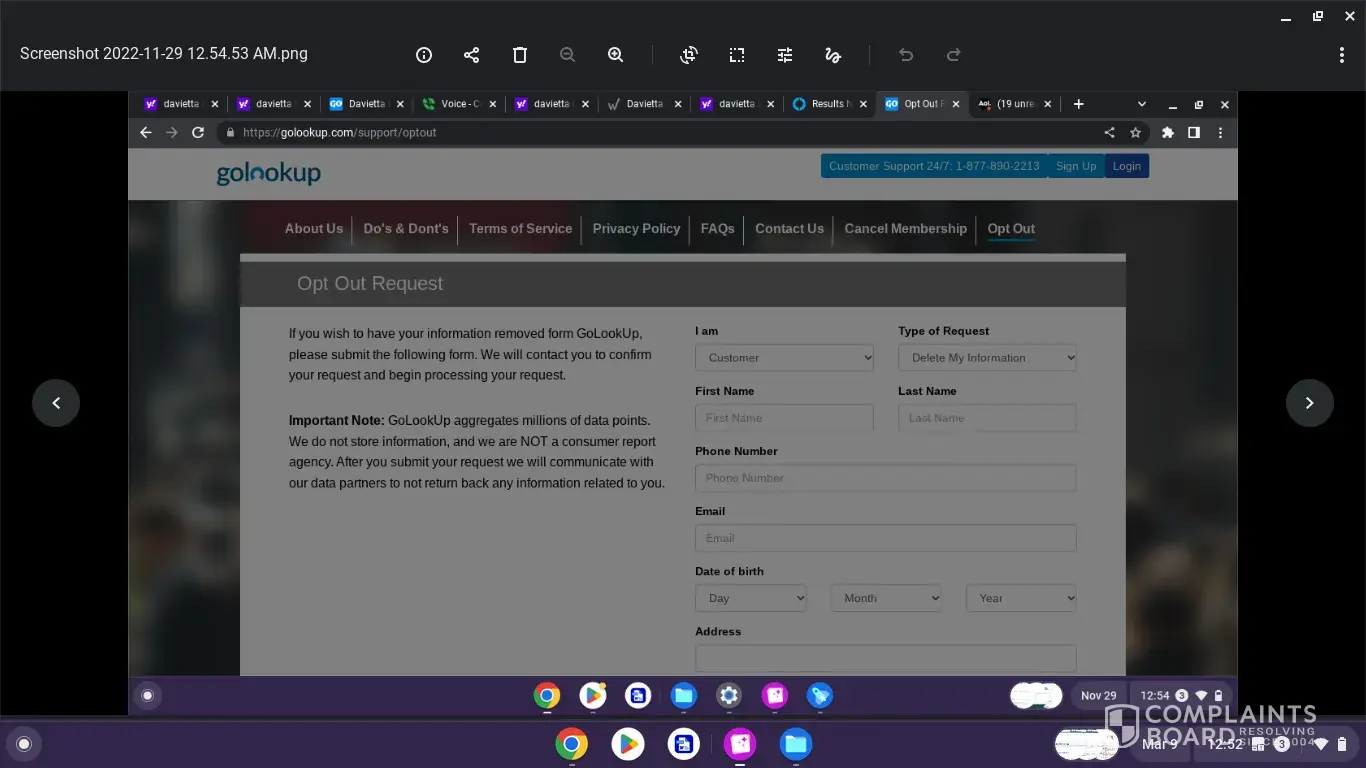Open the Month date of birth dropdown
Image resolution: width=1366 pixels, height=768 pixels.
coord(886,598)
